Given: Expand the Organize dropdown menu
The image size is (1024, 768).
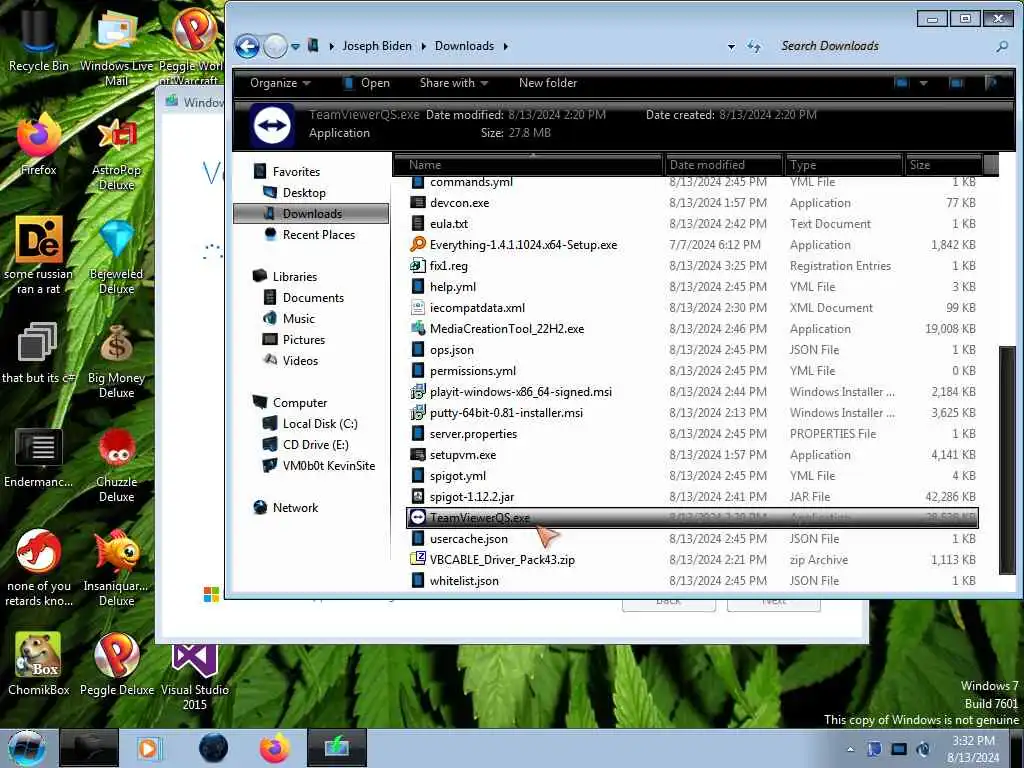Looking at the screenshot, I should coord(280,83).
